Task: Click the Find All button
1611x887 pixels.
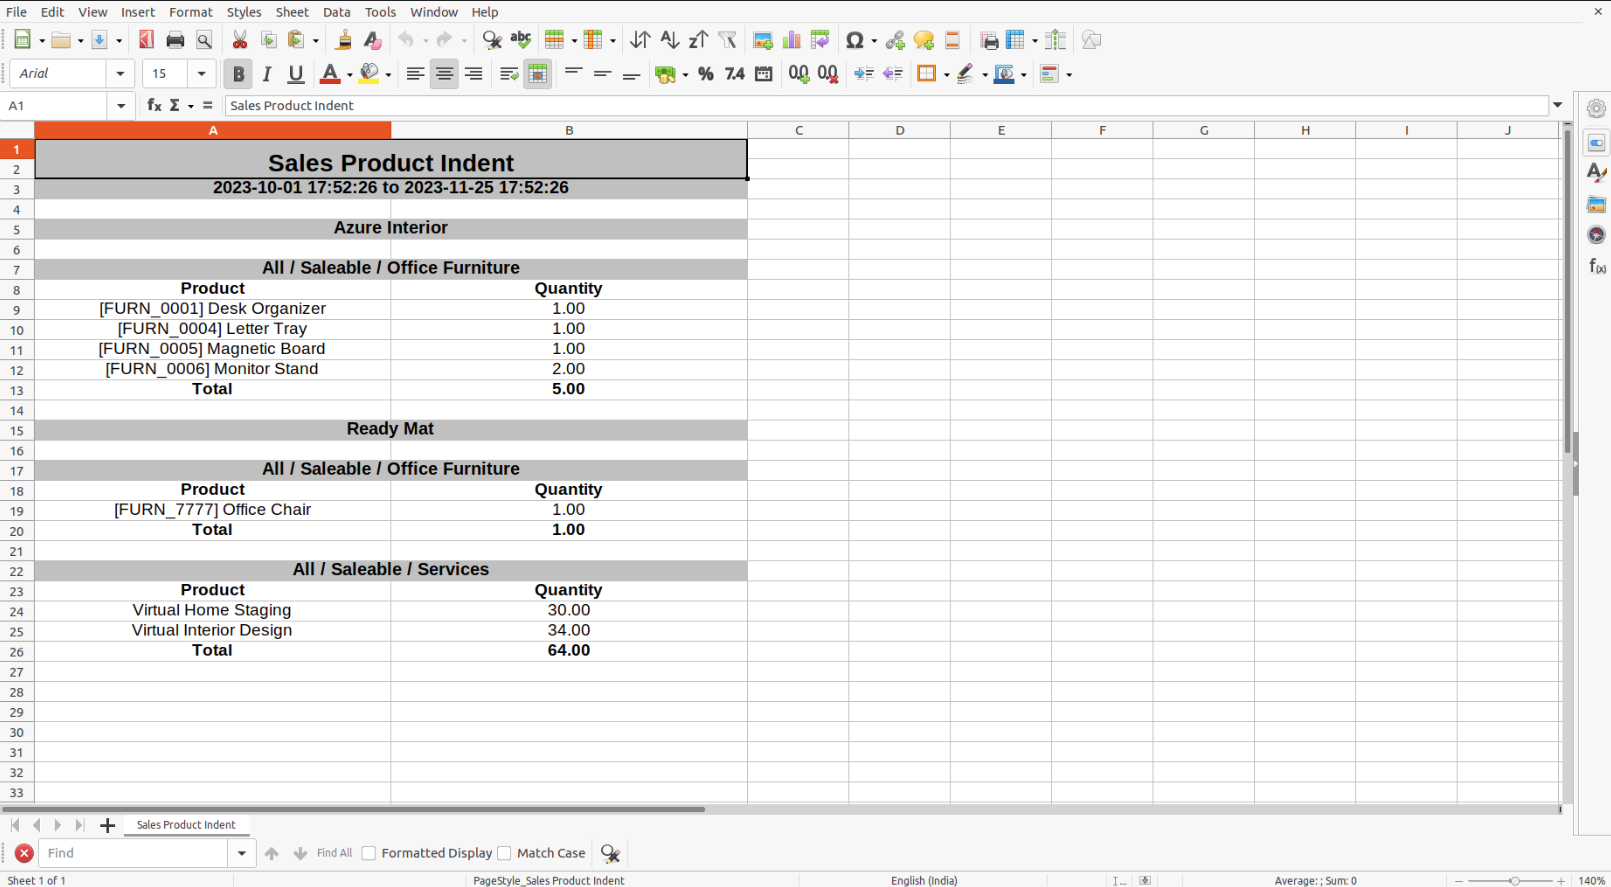Action: point(334,853)
